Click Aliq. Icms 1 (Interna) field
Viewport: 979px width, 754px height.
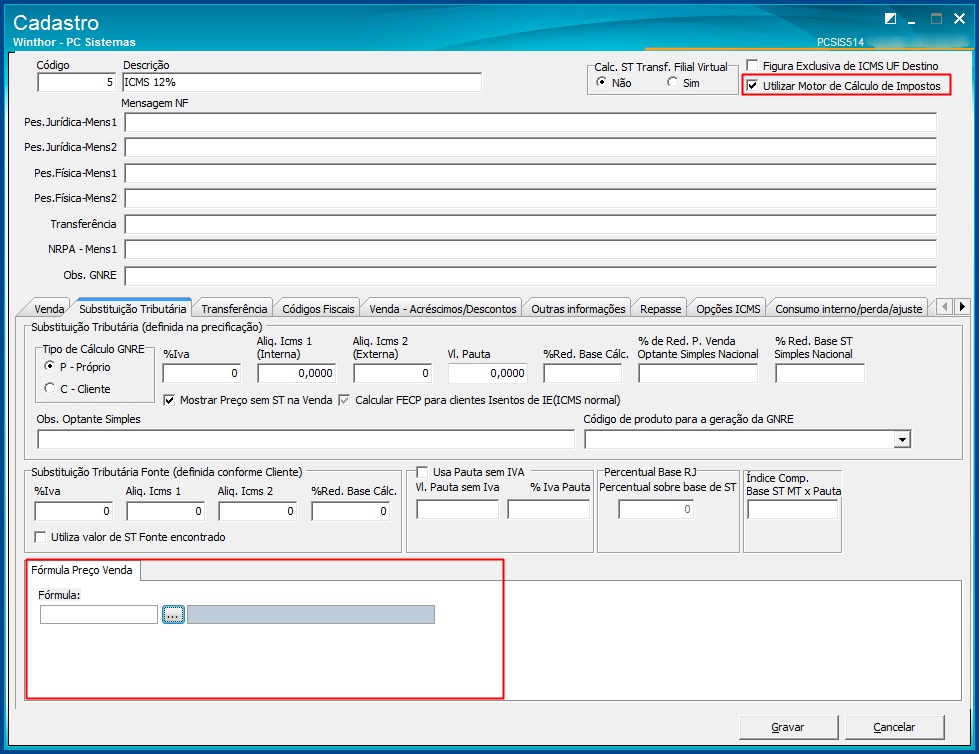297,373
